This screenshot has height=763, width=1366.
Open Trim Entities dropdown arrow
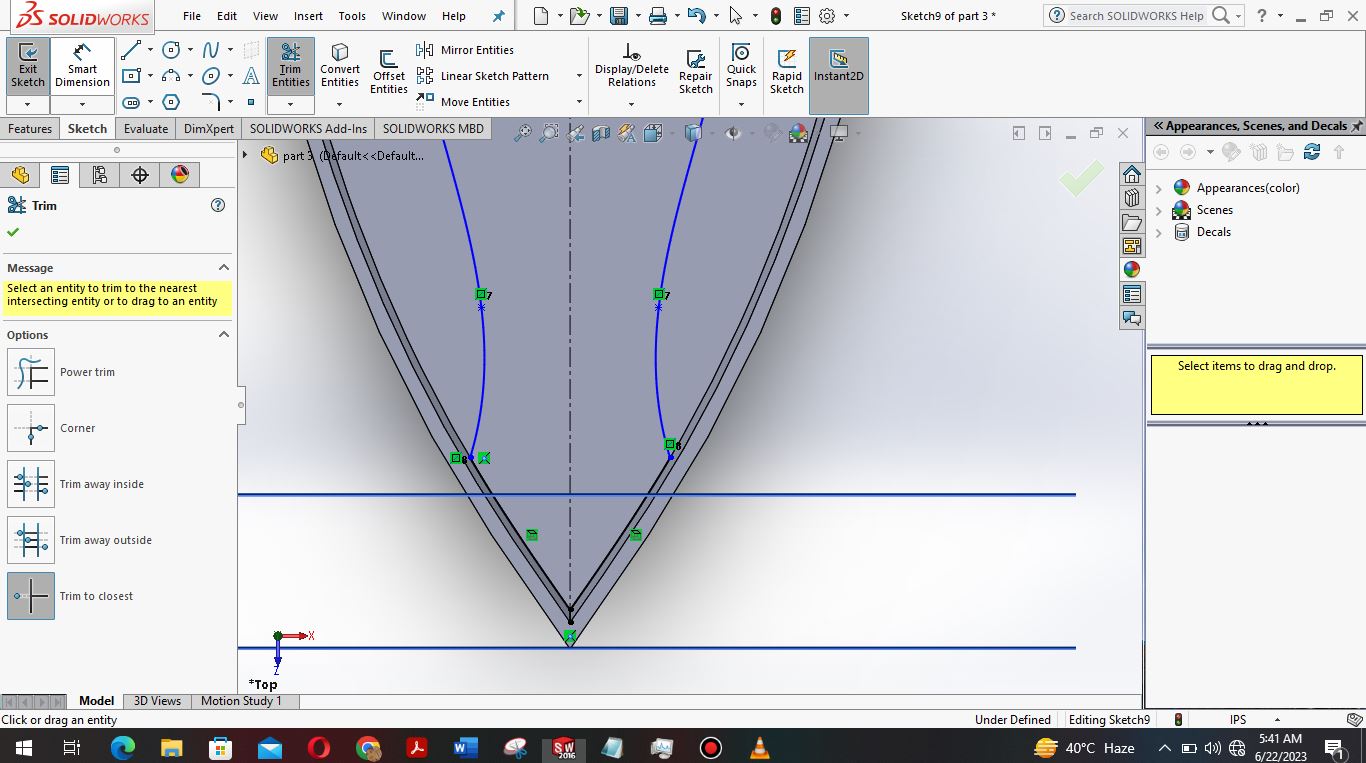pyautogui.click(x=290, y=104)
